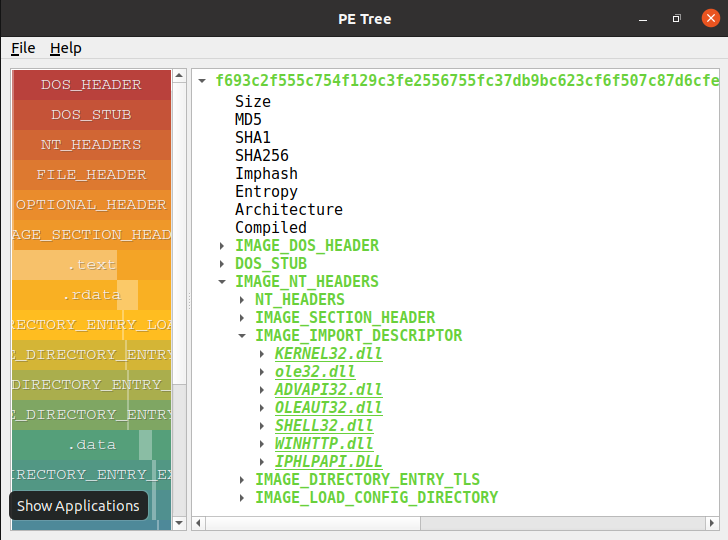Open the SHELL32.dll link
728x540 pixels.
(324, 426)
